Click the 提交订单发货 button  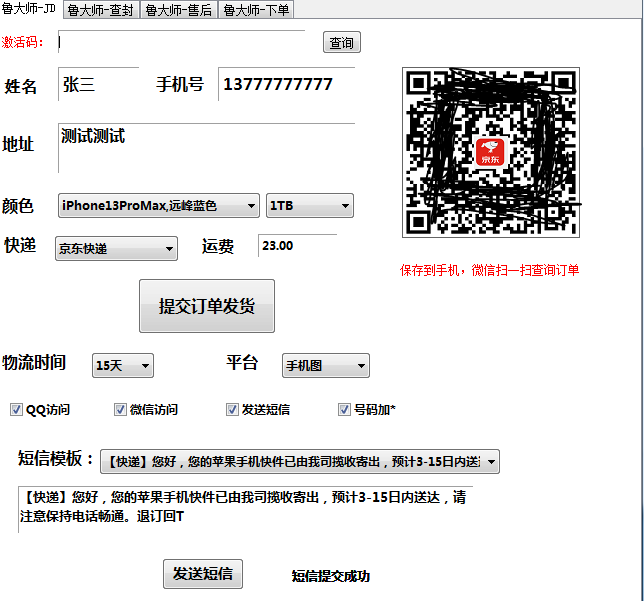tap(207, 306)
